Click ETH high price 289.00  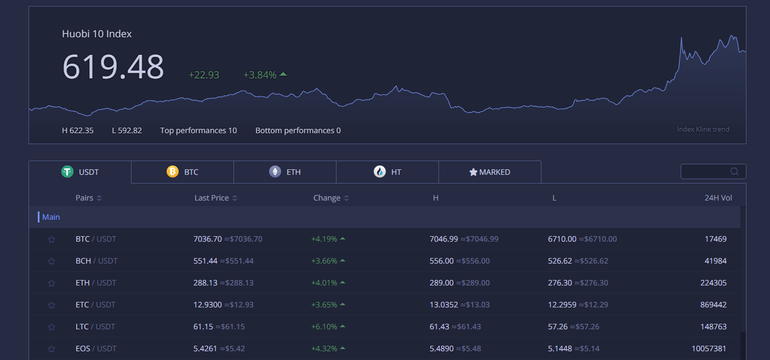click(441, 283)
